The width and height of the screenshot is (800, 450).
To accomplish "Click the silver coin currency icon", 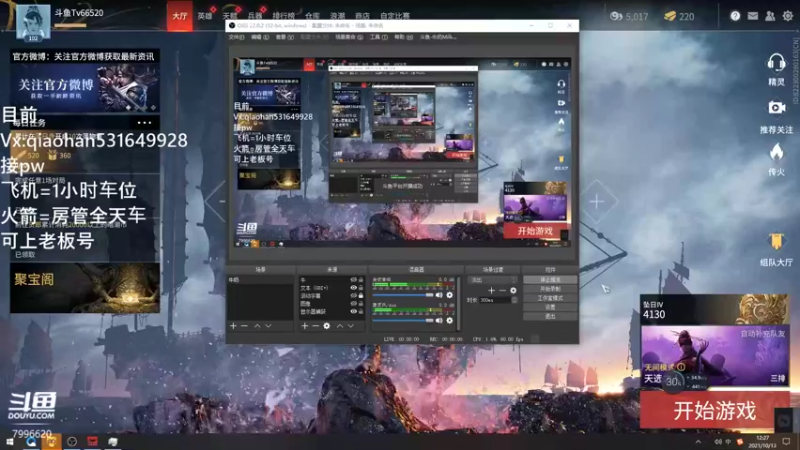I will pos(616,16).
